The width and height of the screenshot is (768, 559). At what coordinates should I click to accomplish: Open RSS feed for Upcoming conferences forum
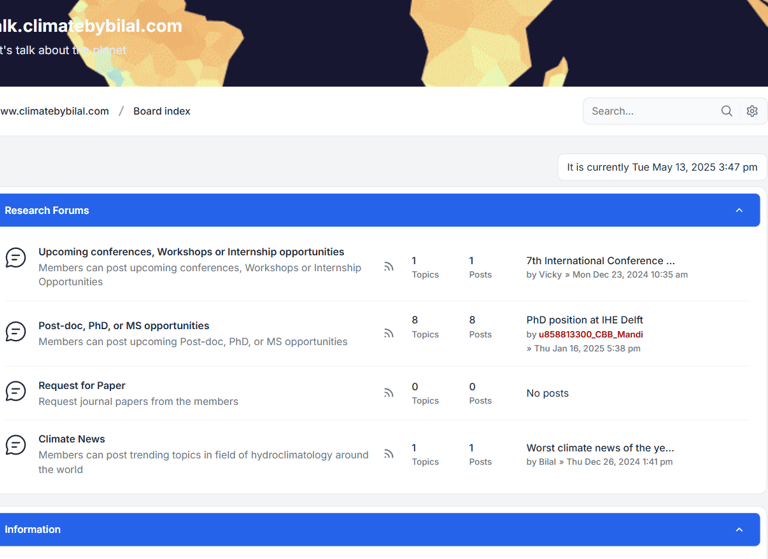[388, 267]
